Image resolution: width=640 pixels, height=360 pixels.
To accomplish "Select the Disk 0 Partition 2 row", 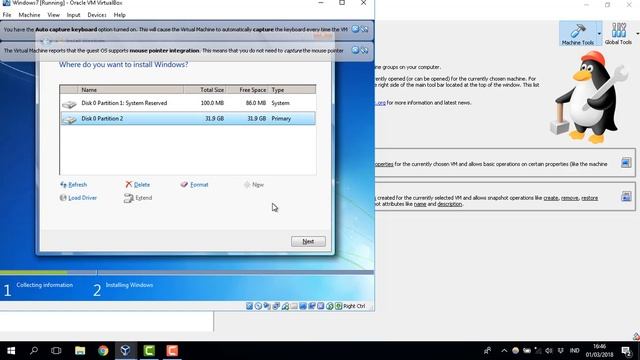I will [188, 118].
